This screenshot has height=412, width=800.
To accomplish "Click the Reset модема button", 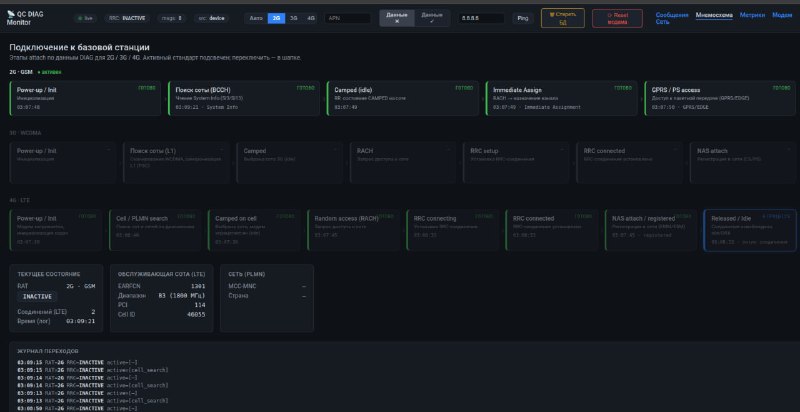I will pyautogui.click(x=617, y=18).
